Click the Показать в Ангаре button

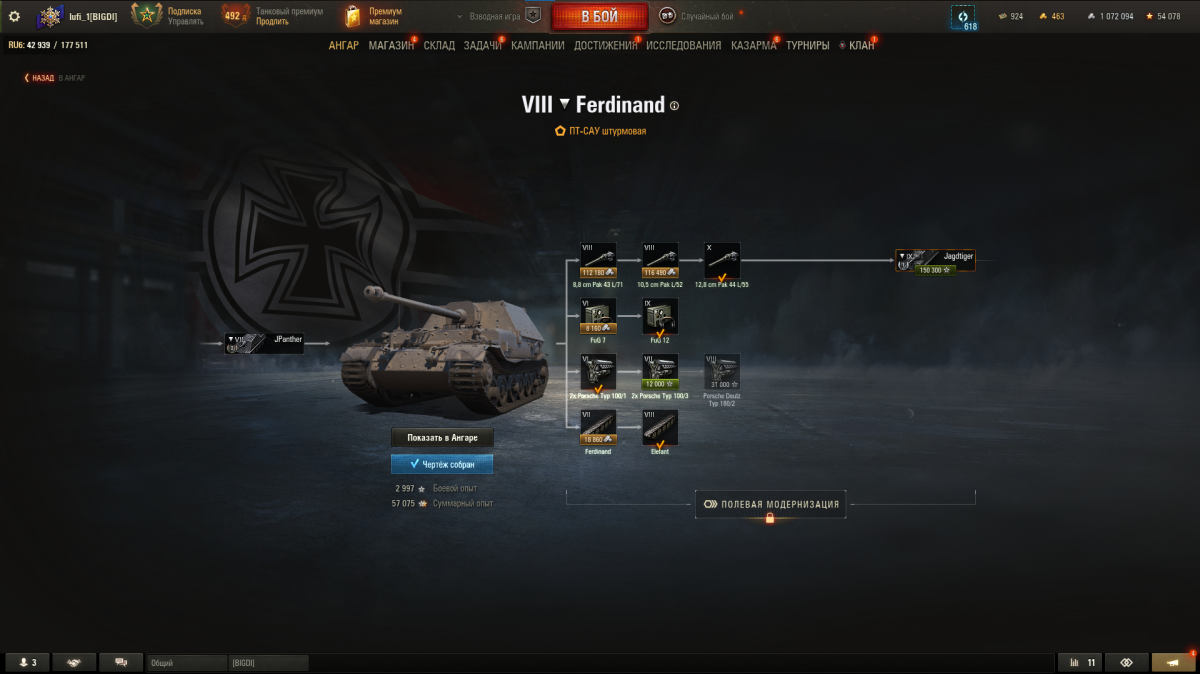coord(442,438)
